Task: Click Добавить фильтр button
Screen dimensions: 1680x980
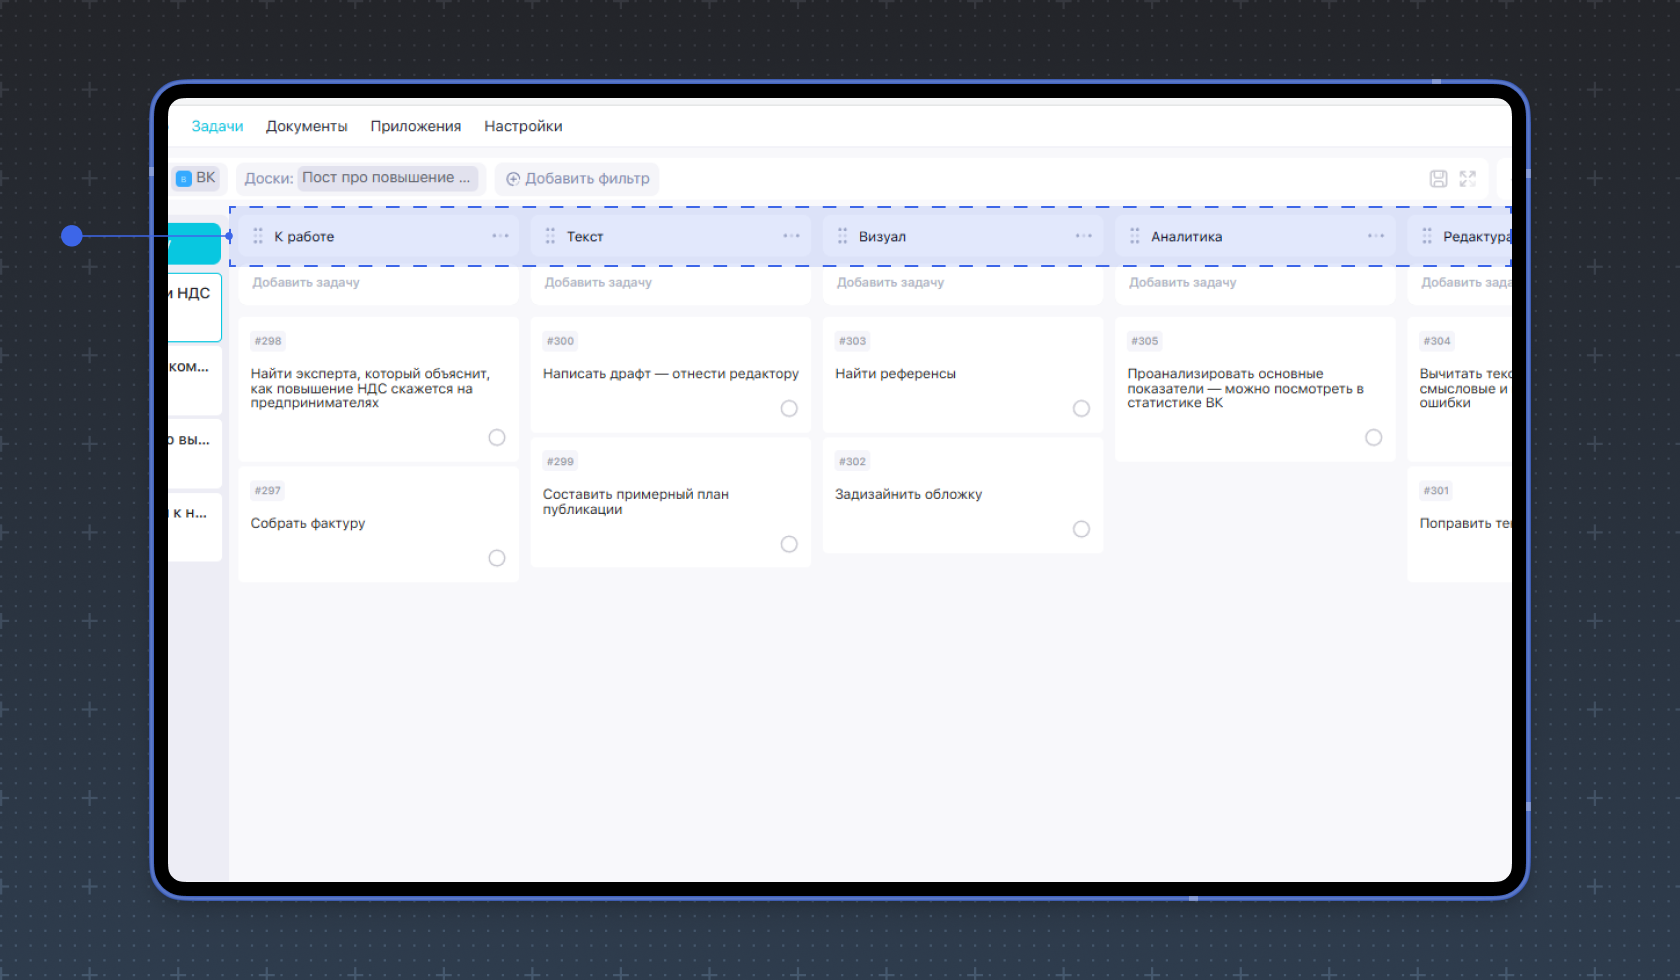Action: tap(577, 179)
